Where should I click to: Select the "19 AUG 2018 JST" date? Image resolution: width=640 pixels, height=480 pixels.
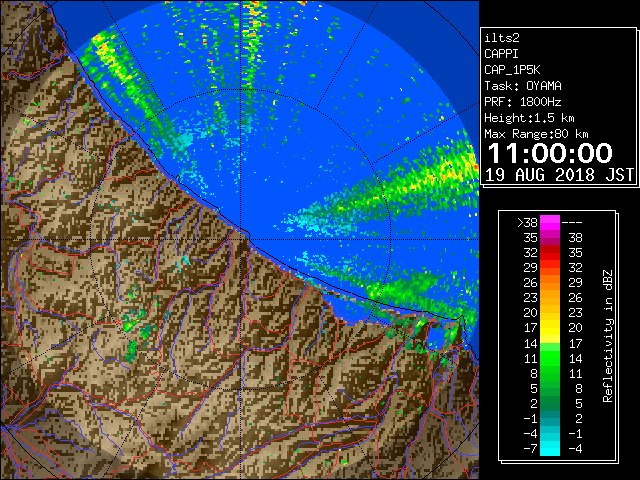coord(560,175)
